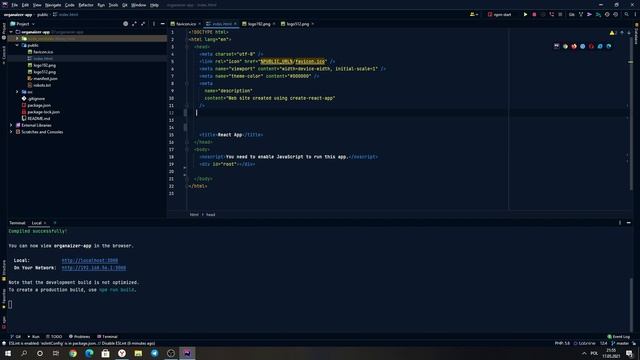Open page in Opera browser icon
This screenshot has height=360, width=640.
coord(591,46)
